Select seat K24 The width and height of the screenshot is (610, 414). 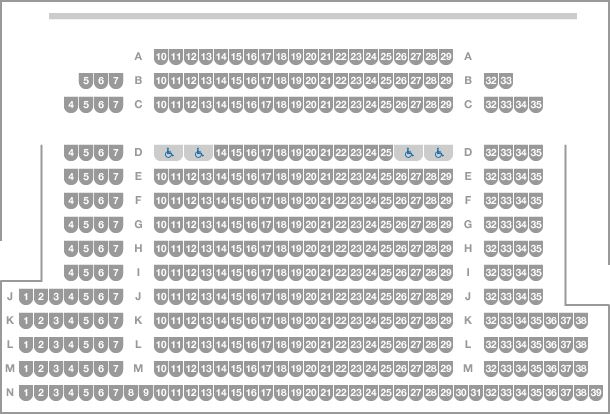(x=371, y=321)
